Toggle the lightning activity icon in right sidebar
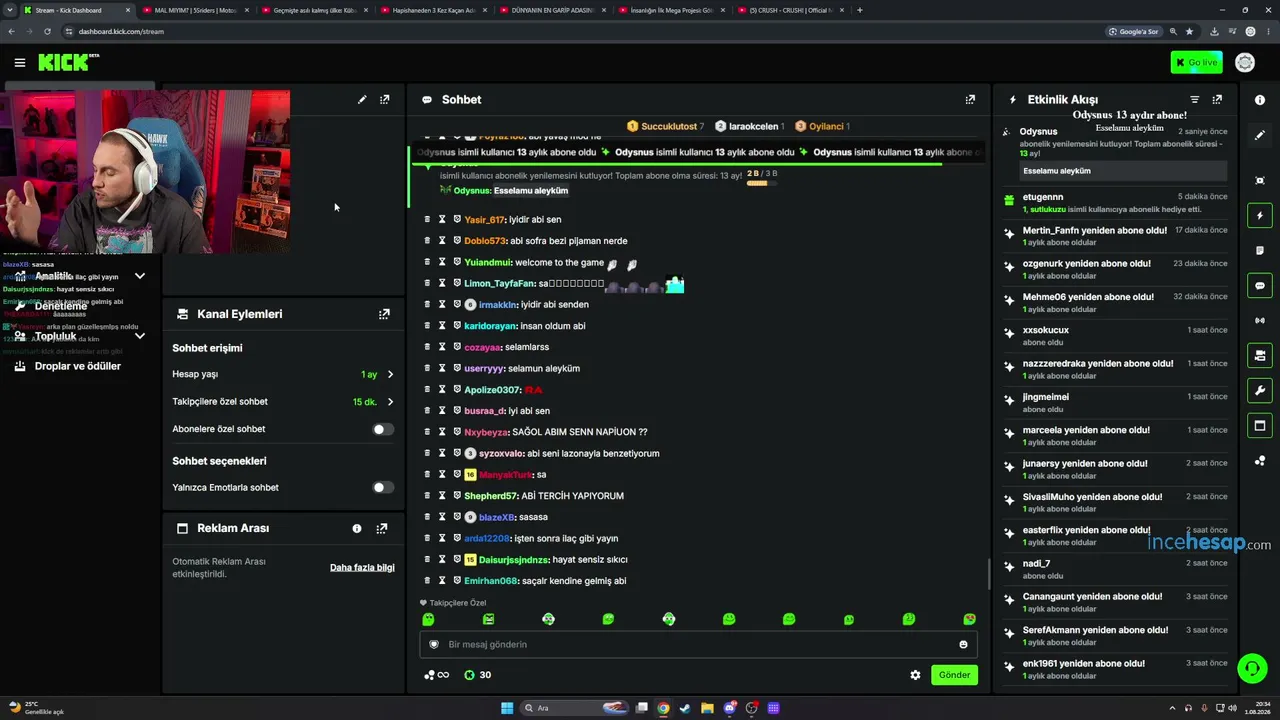The height and width of the screenshot is (720, 1280). [x=1260, y=216]
